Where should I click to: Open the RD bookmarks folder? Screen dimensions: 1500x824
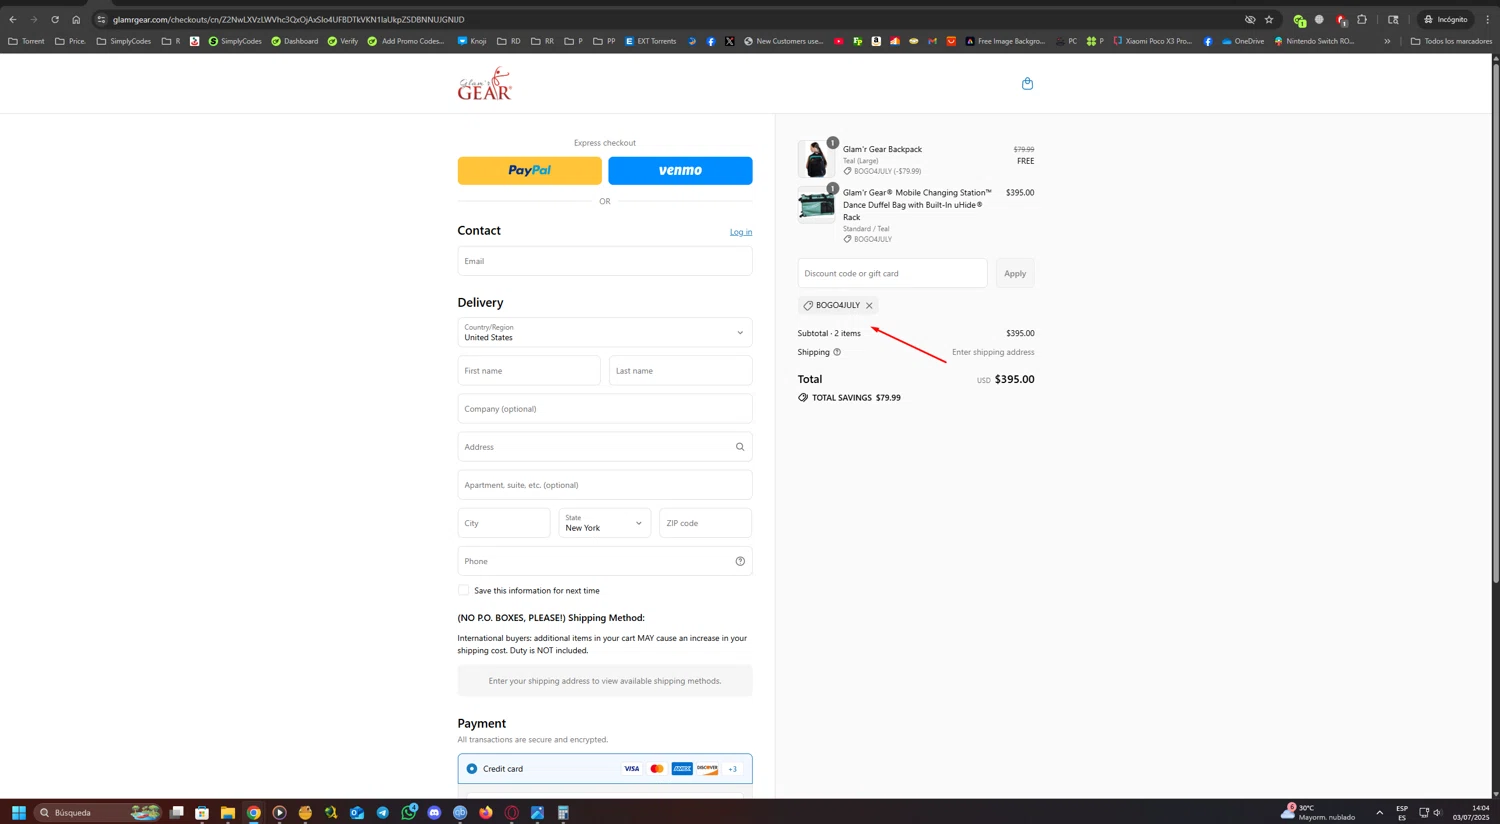509,41
